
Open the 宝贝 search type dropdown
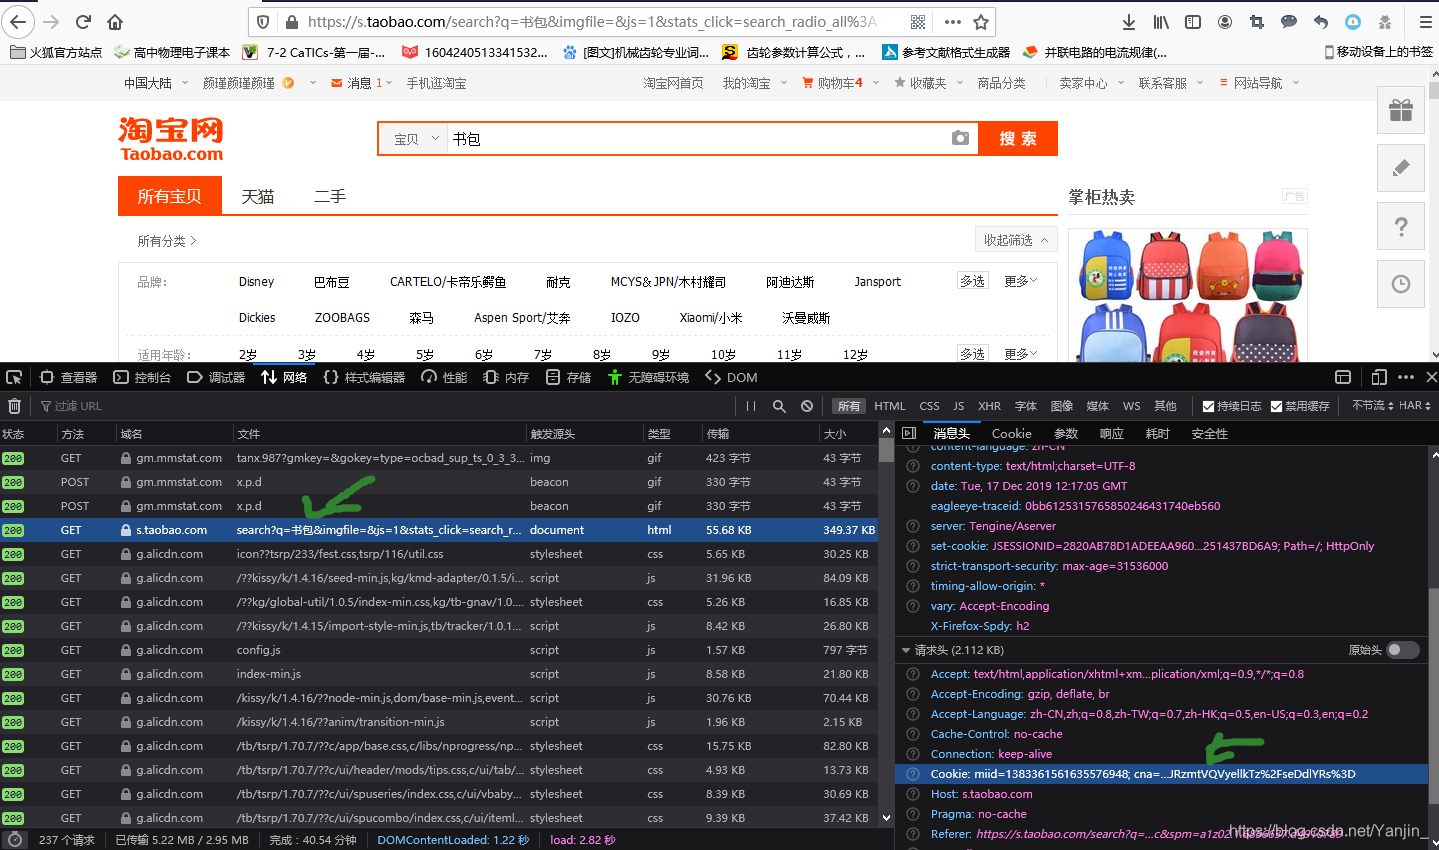(x=414, y=139)
